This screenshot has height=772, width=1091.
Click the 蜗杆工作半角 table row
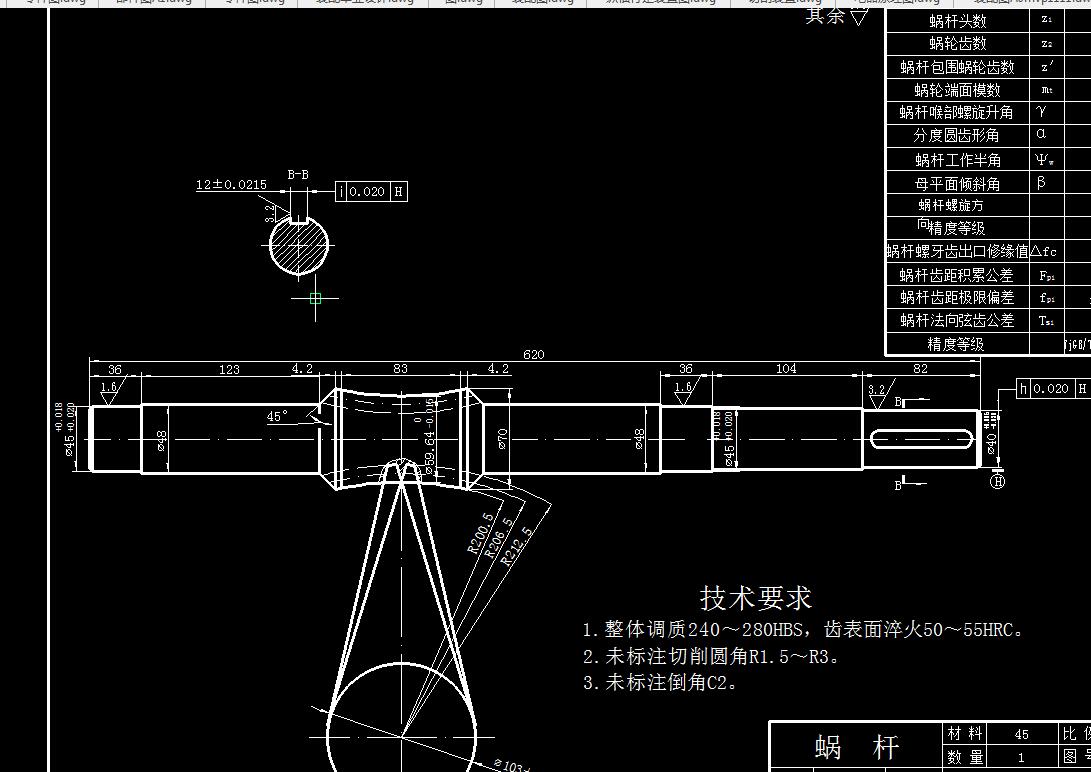click(988, 160)
